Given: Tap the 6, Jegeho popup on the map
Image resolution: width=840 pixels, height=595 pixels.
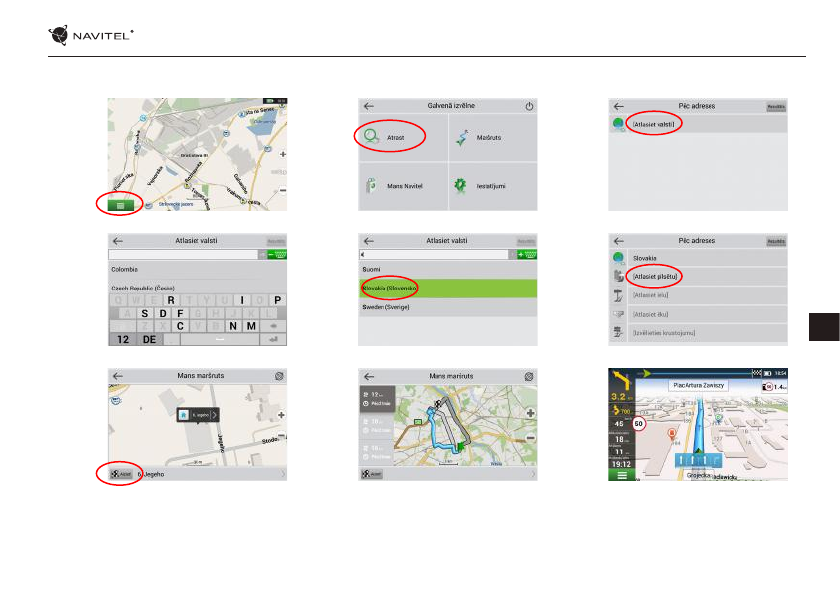Looking at the screenshot, I should tap(198, 415).
